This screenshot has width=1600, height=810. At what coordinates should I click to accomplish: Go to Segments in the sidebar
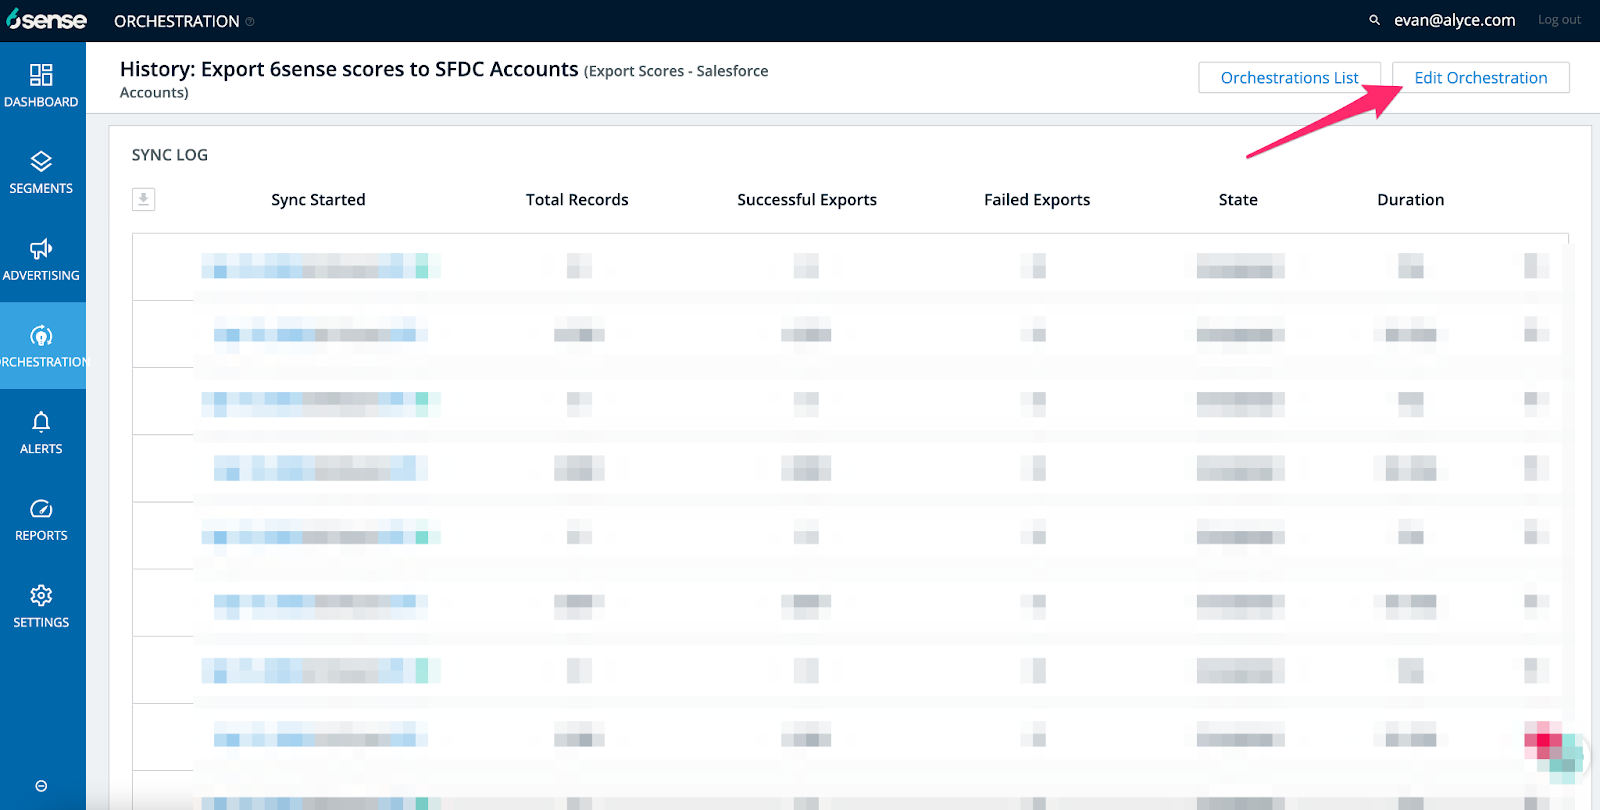tap(41, 172)
